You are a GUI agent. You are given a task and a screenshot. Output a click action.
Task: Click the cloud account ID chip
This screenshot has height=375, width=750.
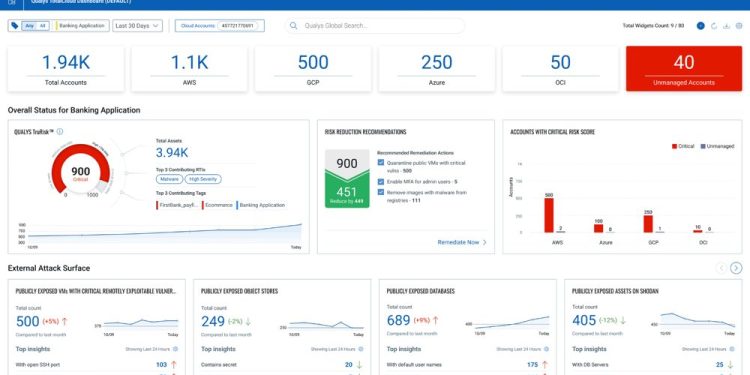[x=238, y=26]
